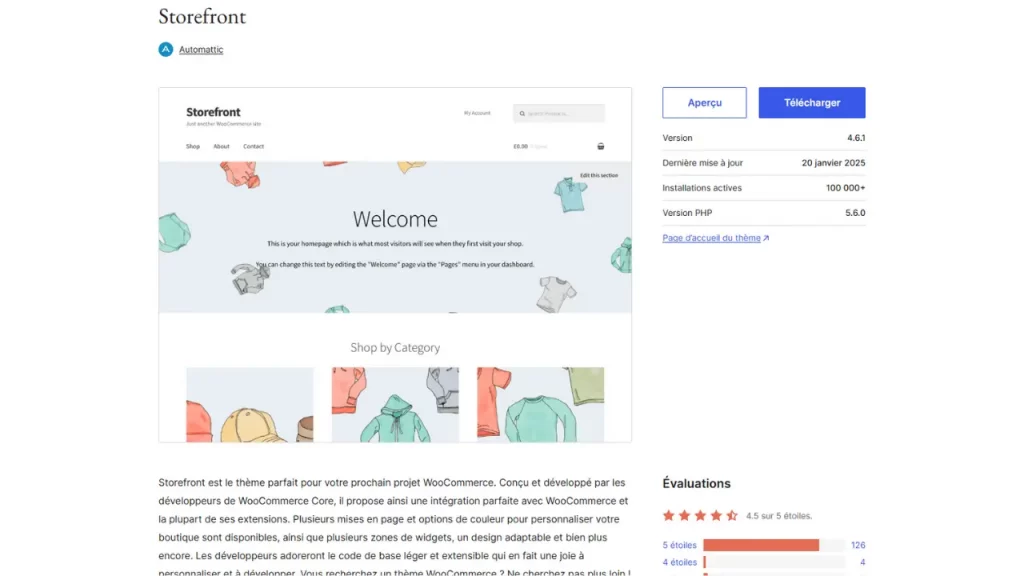Screen dimensions: 1024x576
Task: Open the 4 étoiles reviews link
Action: click(x=679, y=562)
